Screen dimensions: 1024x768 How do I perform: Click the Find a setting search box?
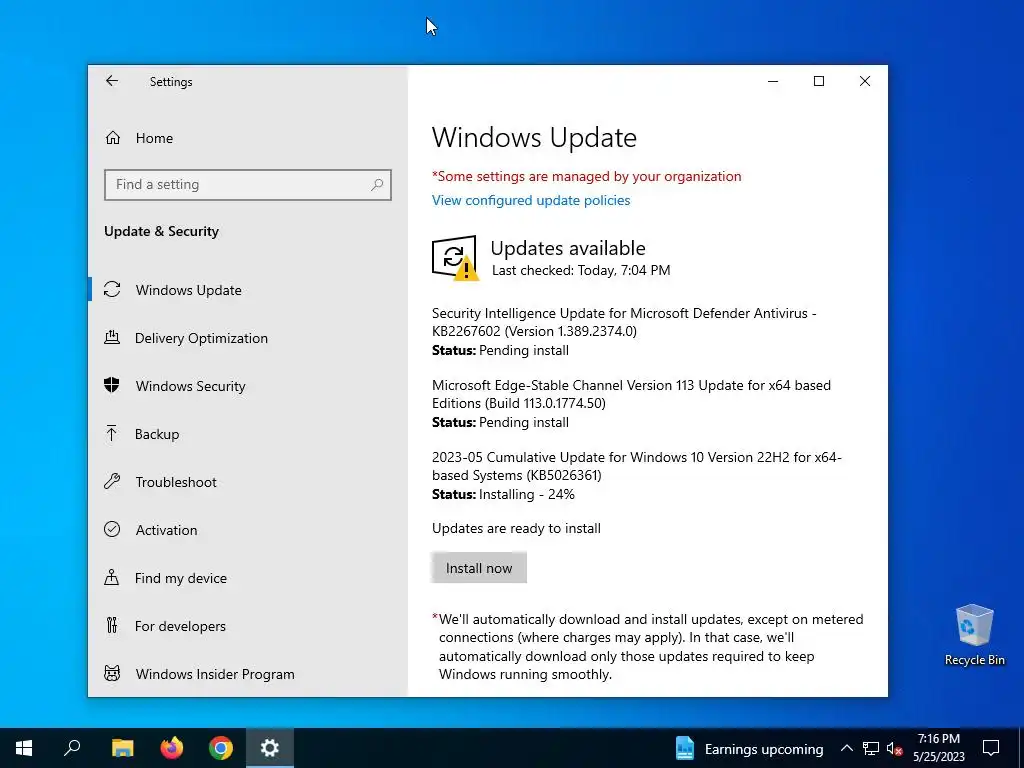248,185
